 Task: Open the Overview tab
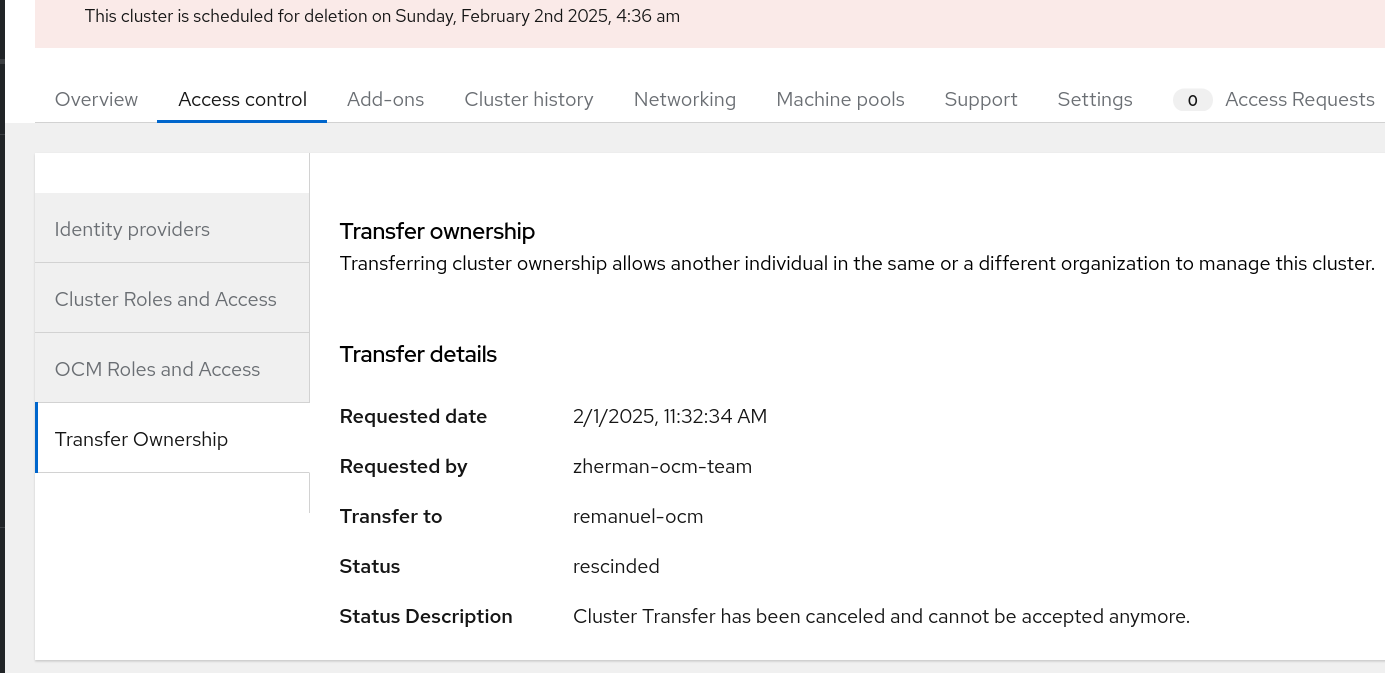(x=96, y=100)
